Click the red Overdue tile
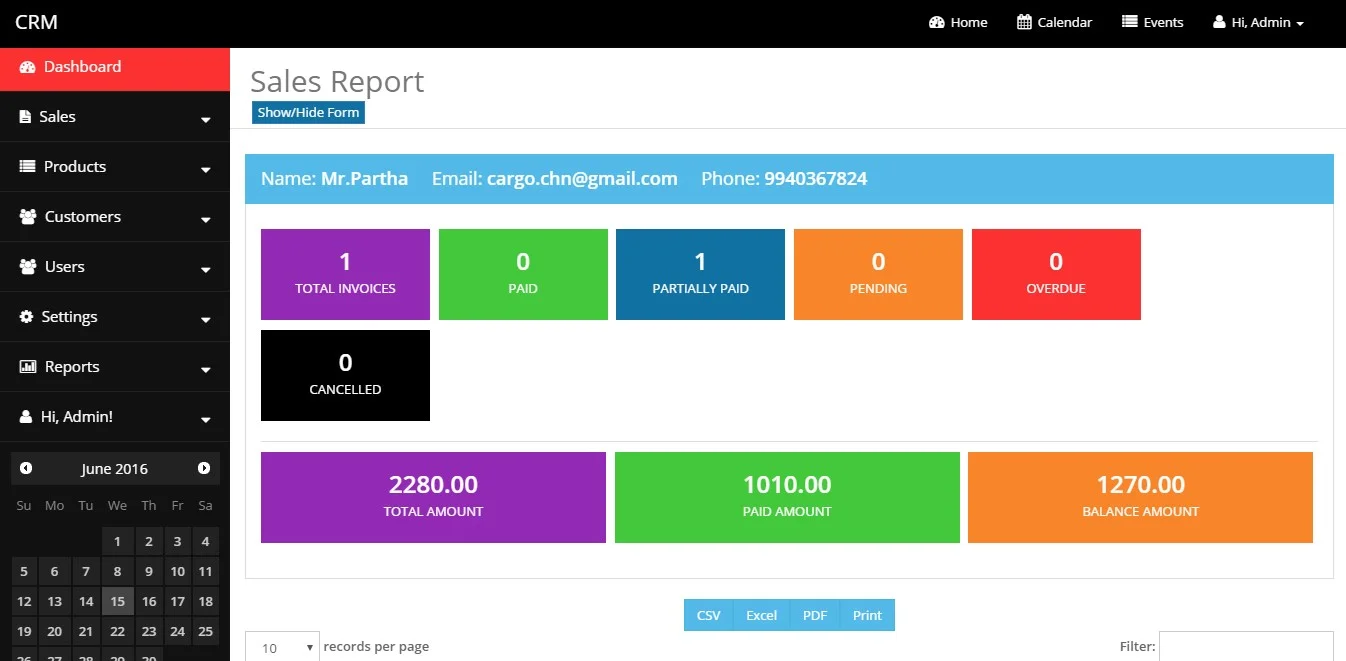 click(x=1056, y=274)
